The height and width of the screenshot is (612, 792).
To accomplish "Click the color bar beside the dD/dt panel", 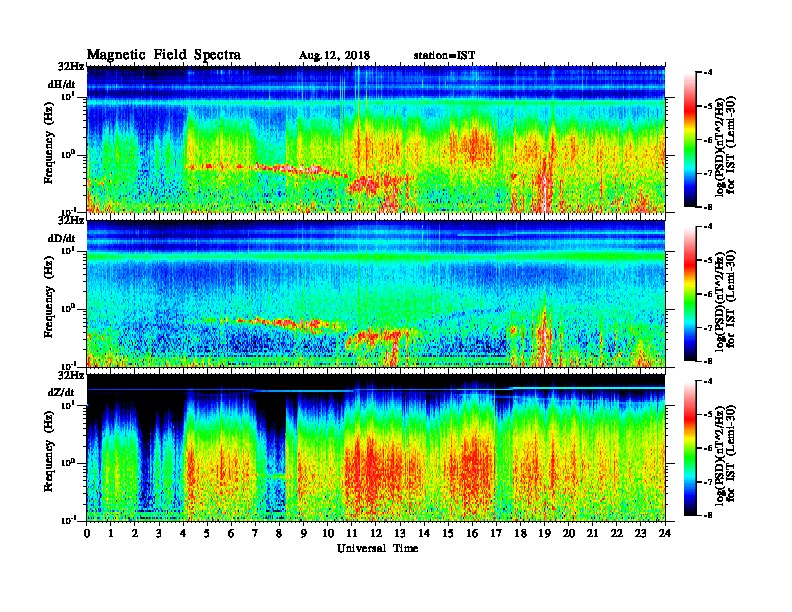I will 690,294.
